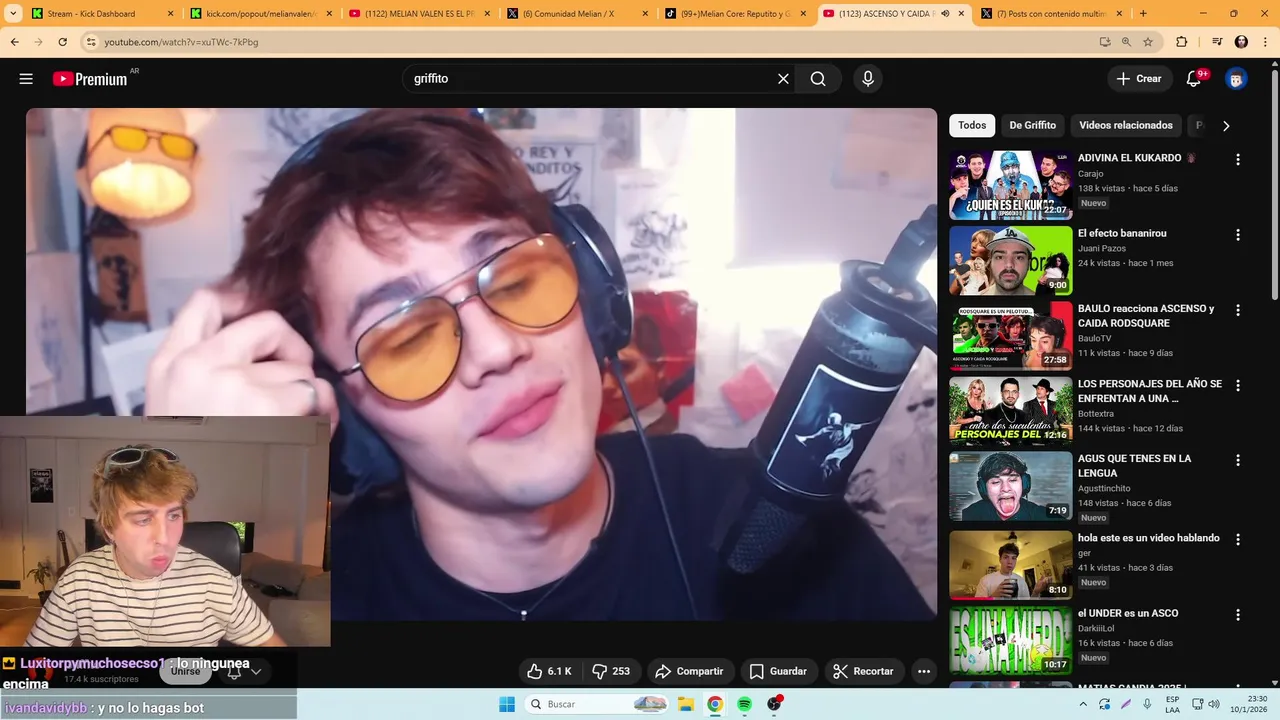
Task: Bookmark this page with the star
Action: pyautogui.click(x=1148, y=42)
